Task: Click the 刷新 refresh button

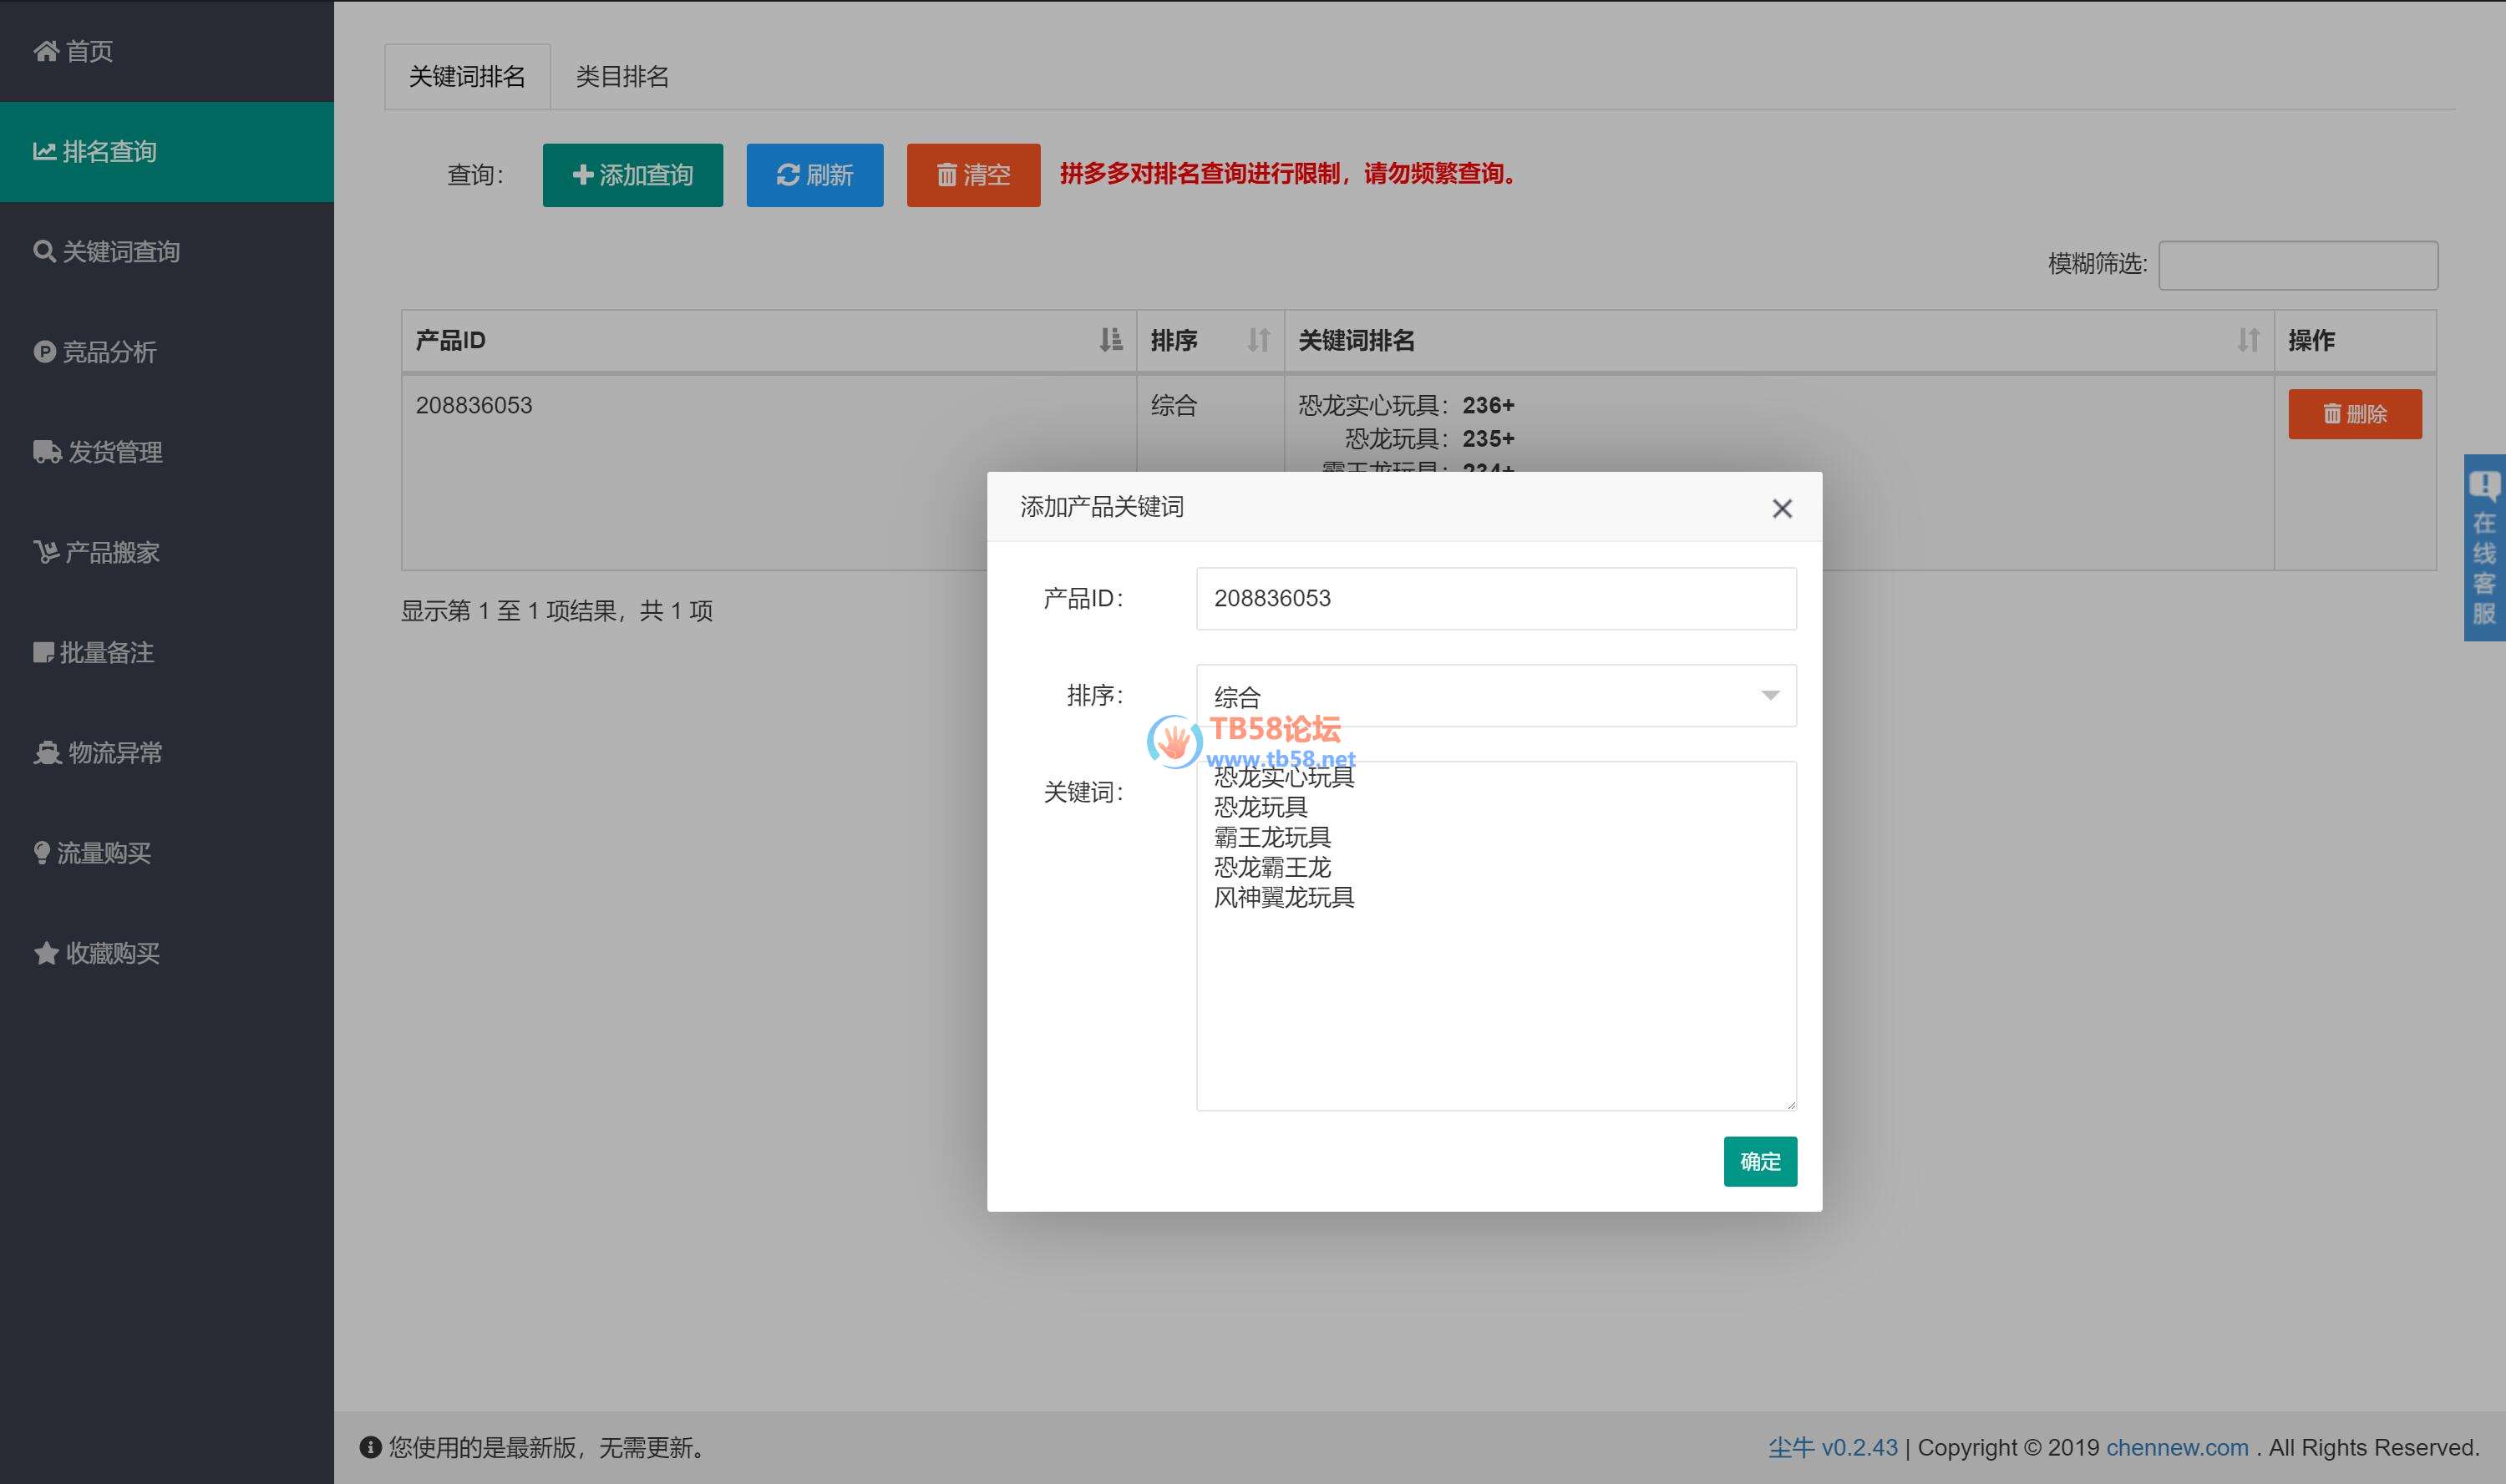Action: tap(815, 175)
